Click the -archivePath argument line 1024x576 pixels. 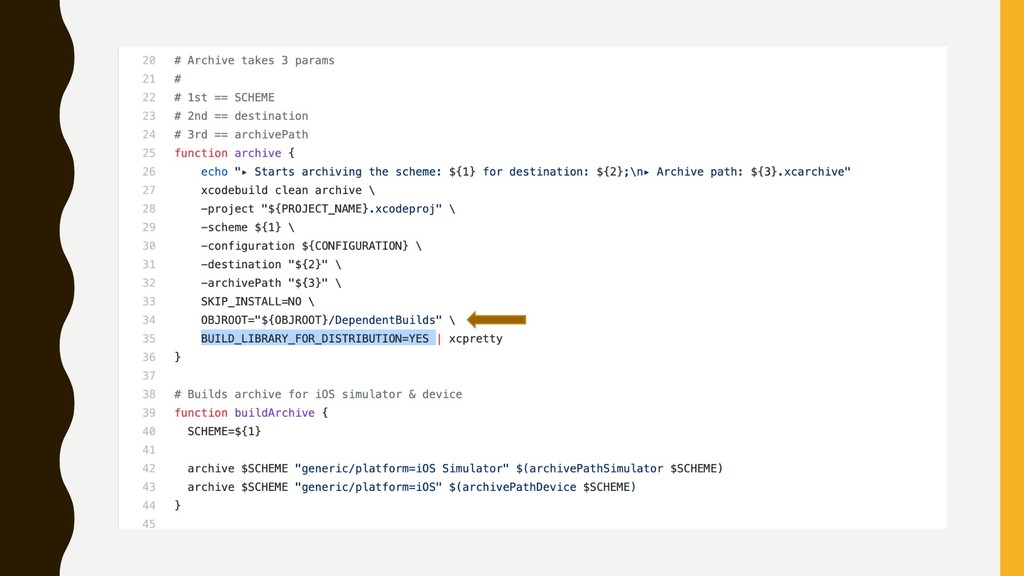(271, 283)
